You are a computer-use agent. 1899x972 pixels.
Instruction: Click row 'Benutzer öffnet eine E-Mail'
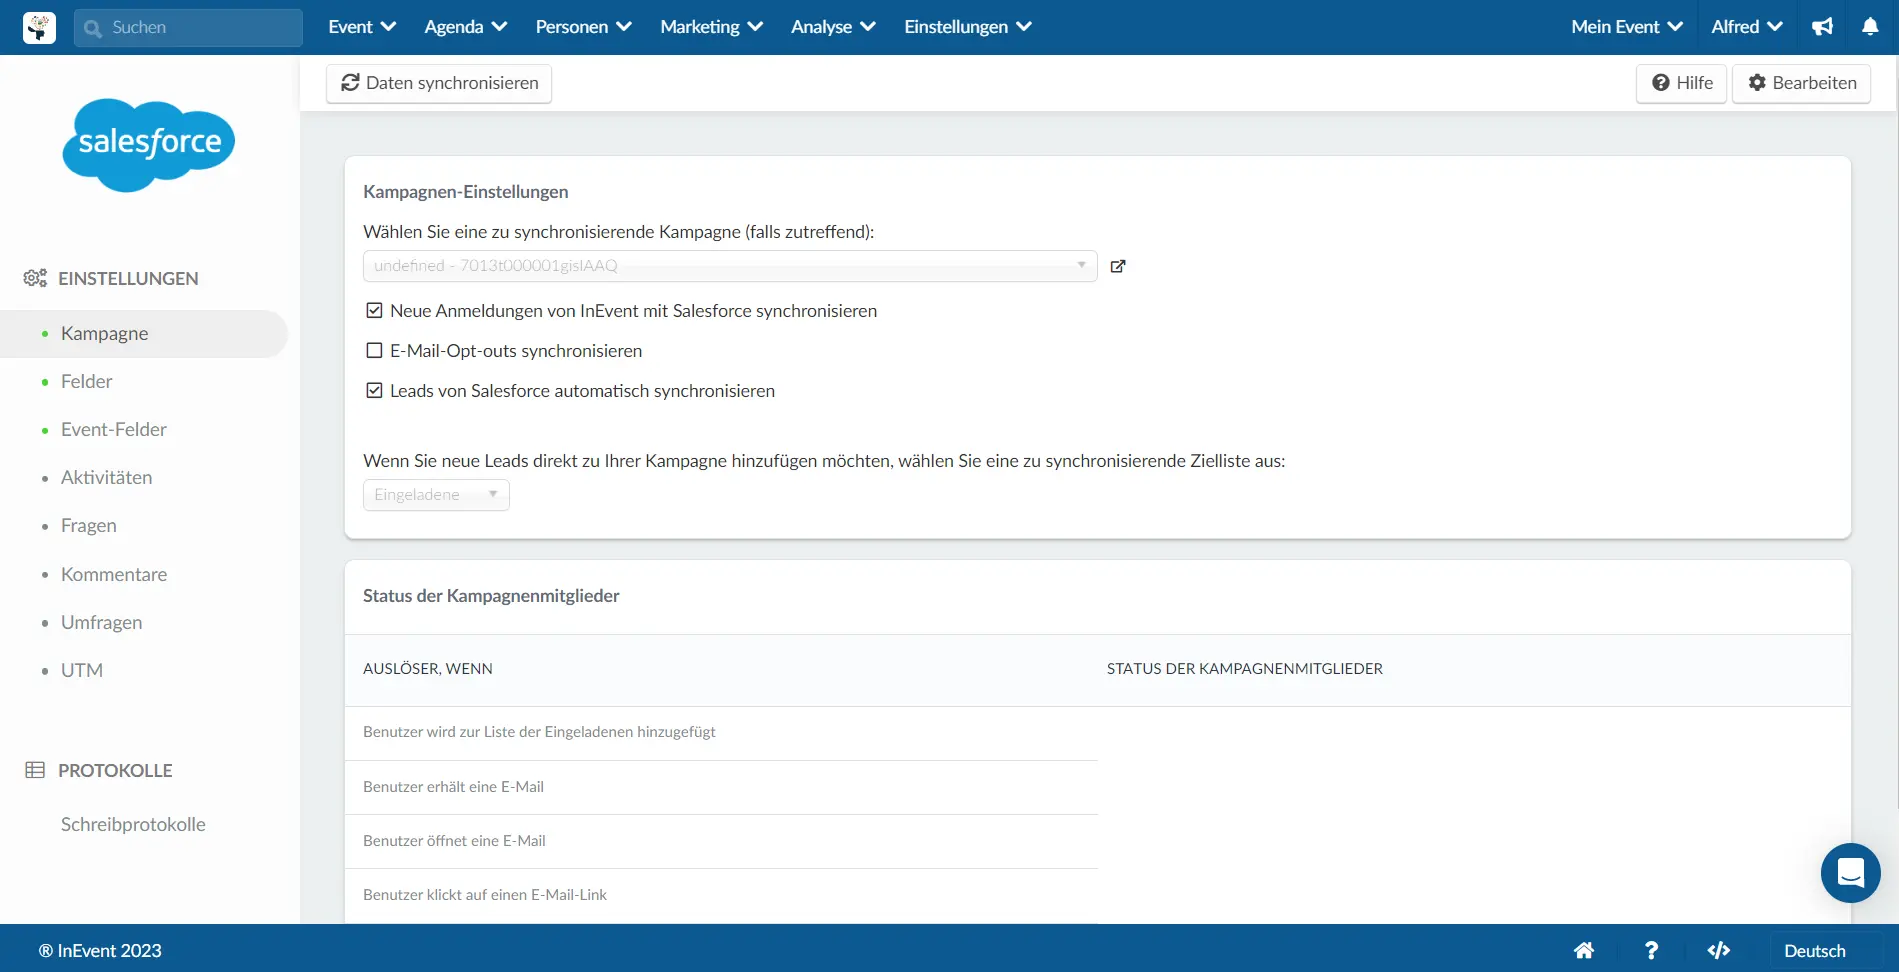[721, 842]
